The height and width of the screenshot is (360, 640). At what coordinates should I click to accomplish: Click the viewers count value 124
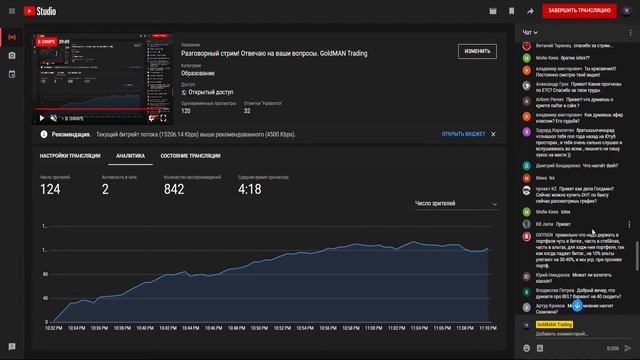[50, 189]
